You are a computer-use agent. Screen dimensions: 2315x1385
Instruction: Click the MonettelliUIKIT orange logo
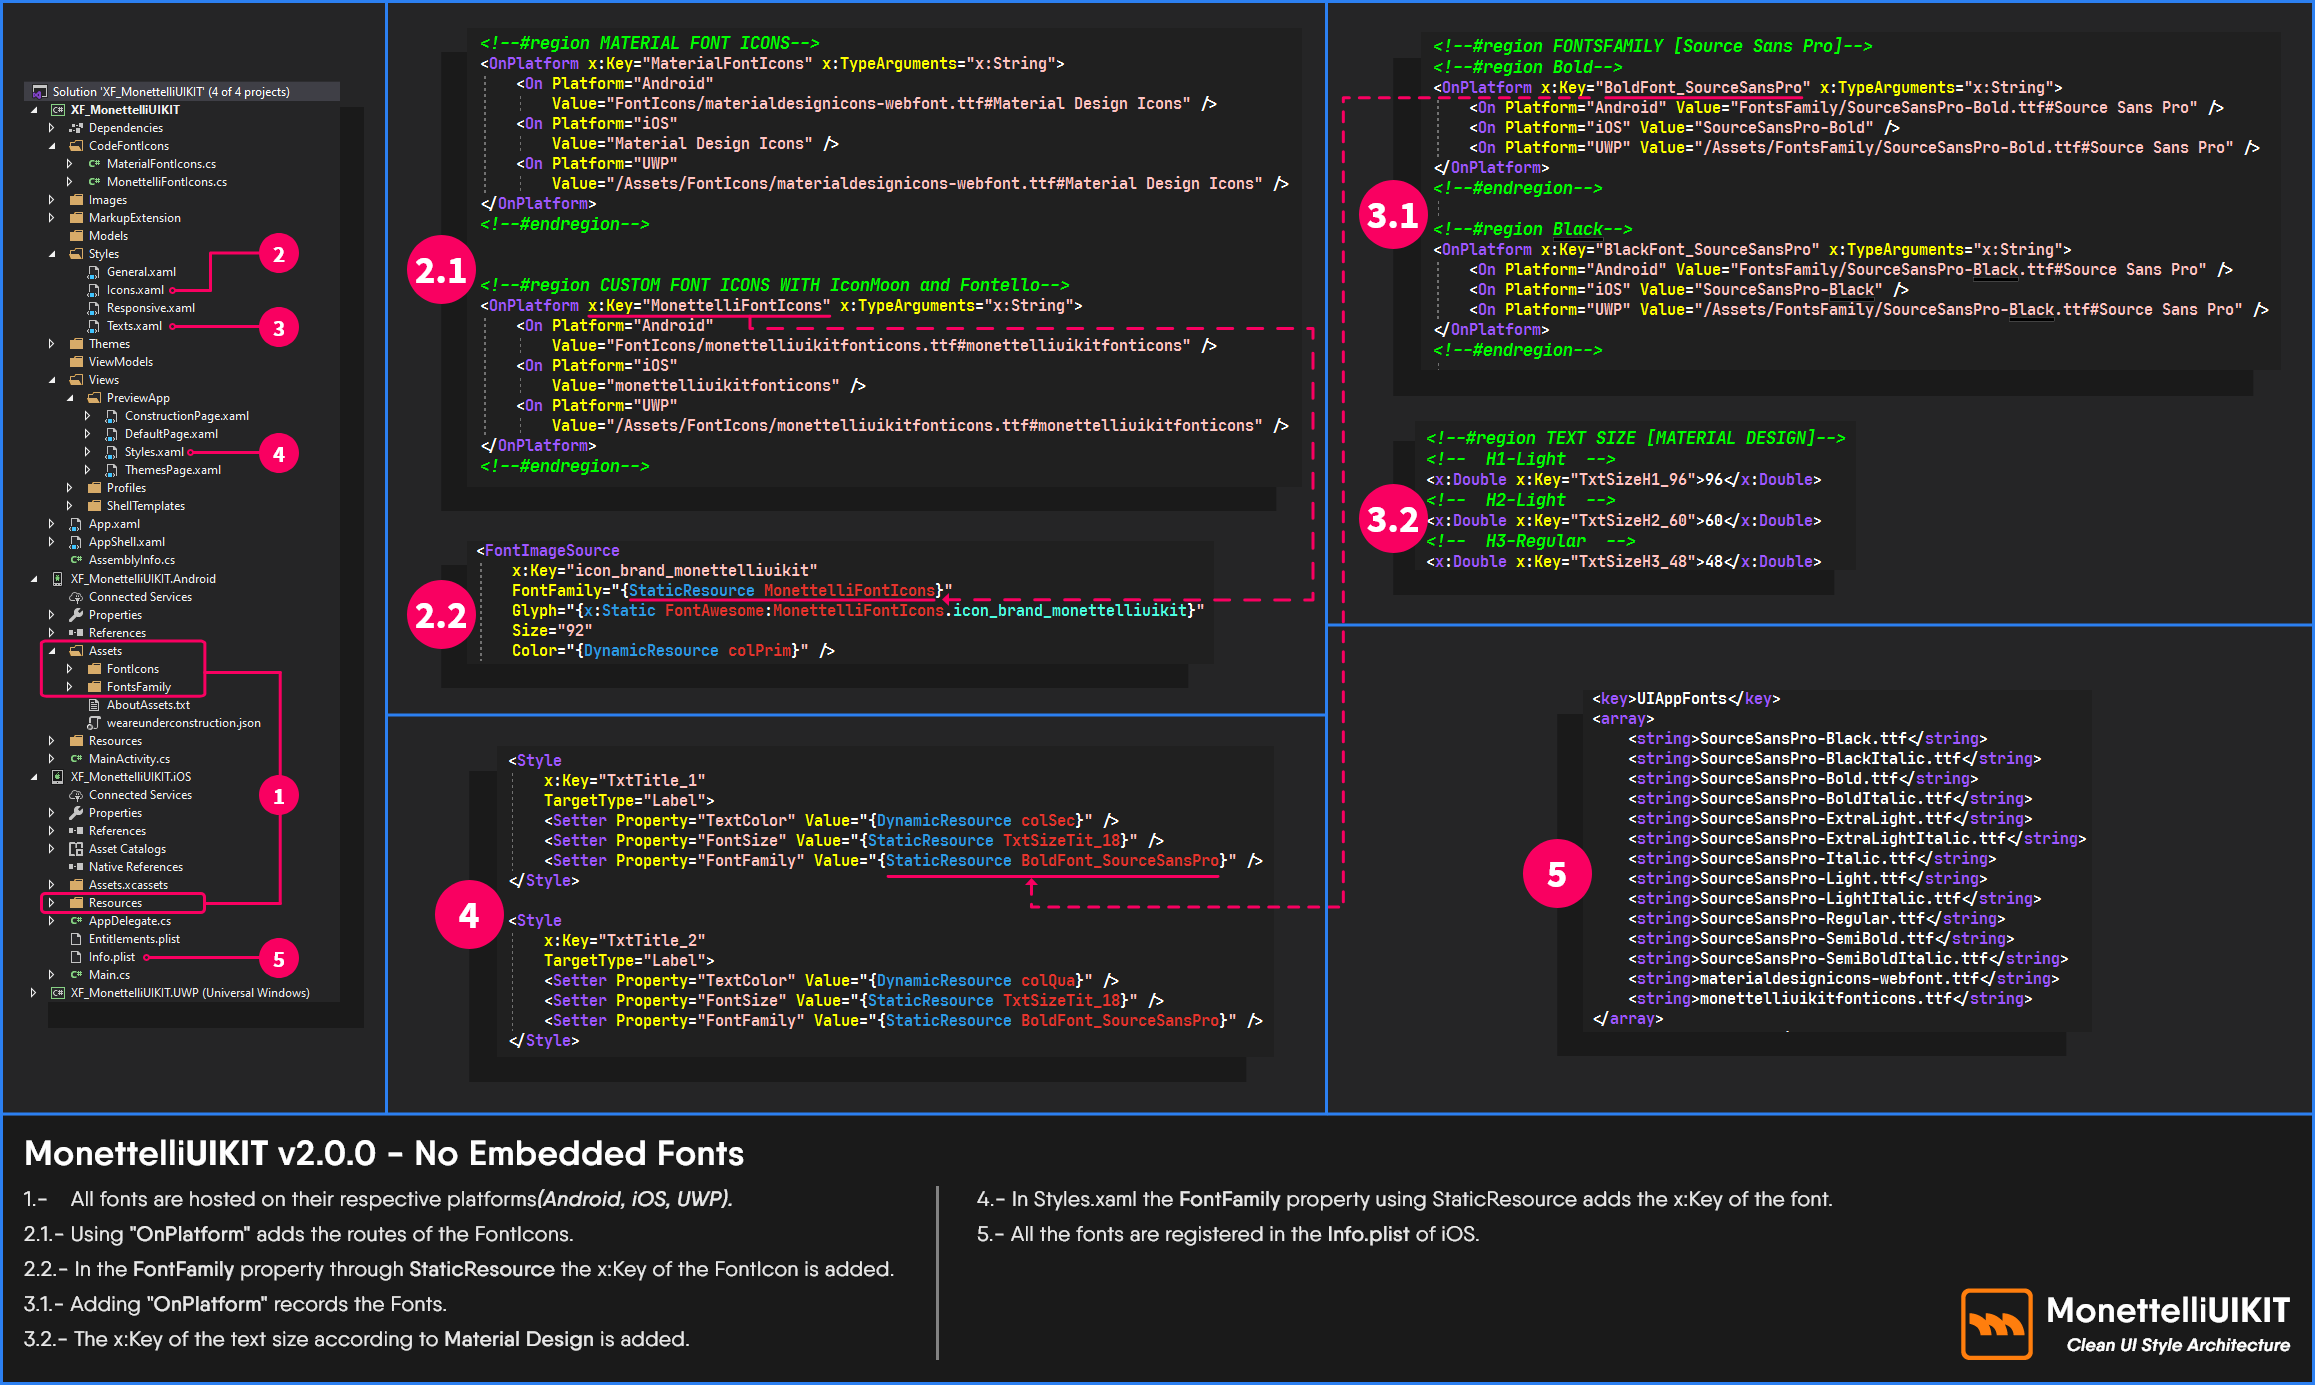(x=1996, y=1324)
